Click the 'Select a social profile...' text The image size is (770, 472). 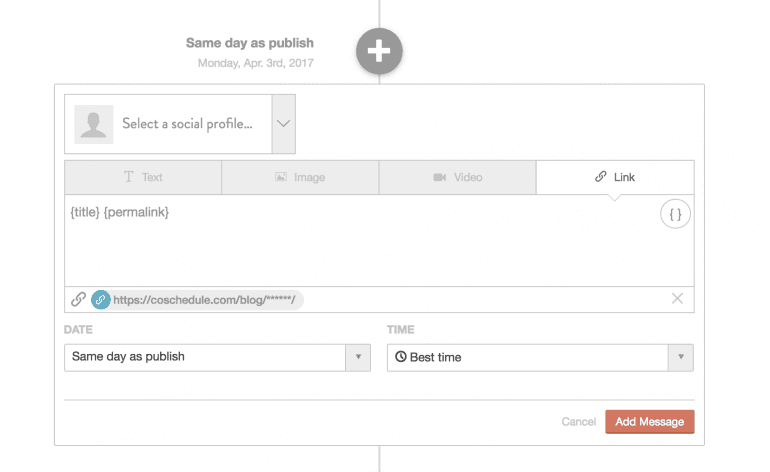click(x=187, y=124)
